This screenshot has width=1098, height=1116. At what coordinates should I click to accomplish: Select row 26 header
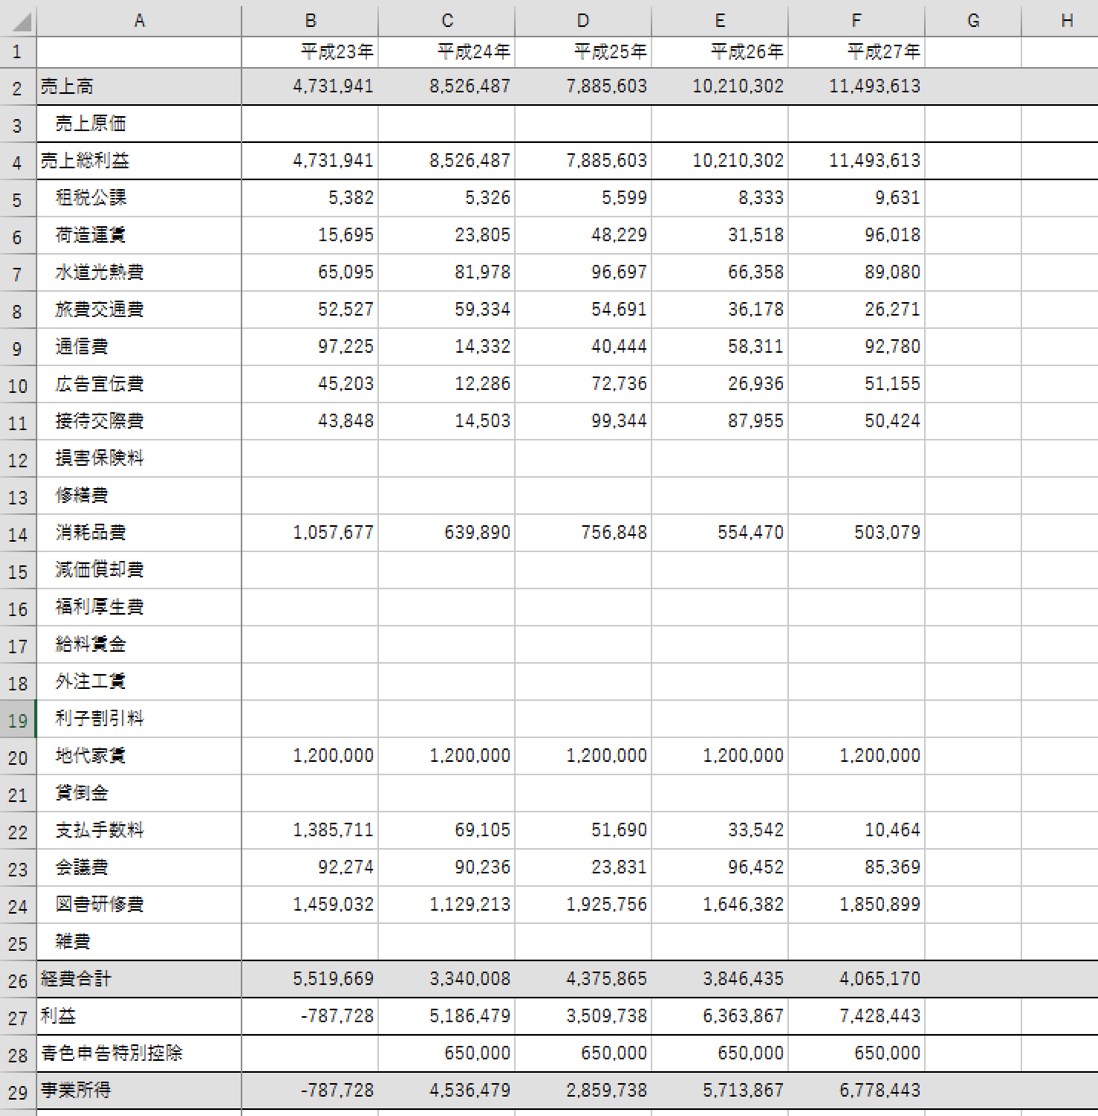[18, 980]
